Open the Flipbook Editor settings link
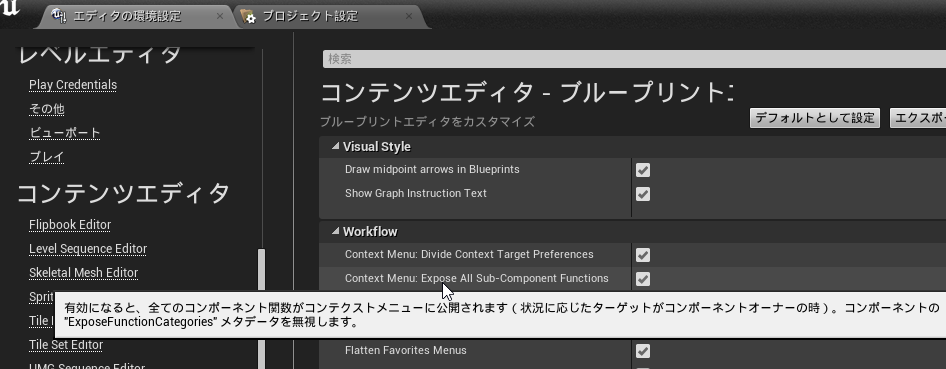This screenshot has width=946, height=369. tap(70, 225)
